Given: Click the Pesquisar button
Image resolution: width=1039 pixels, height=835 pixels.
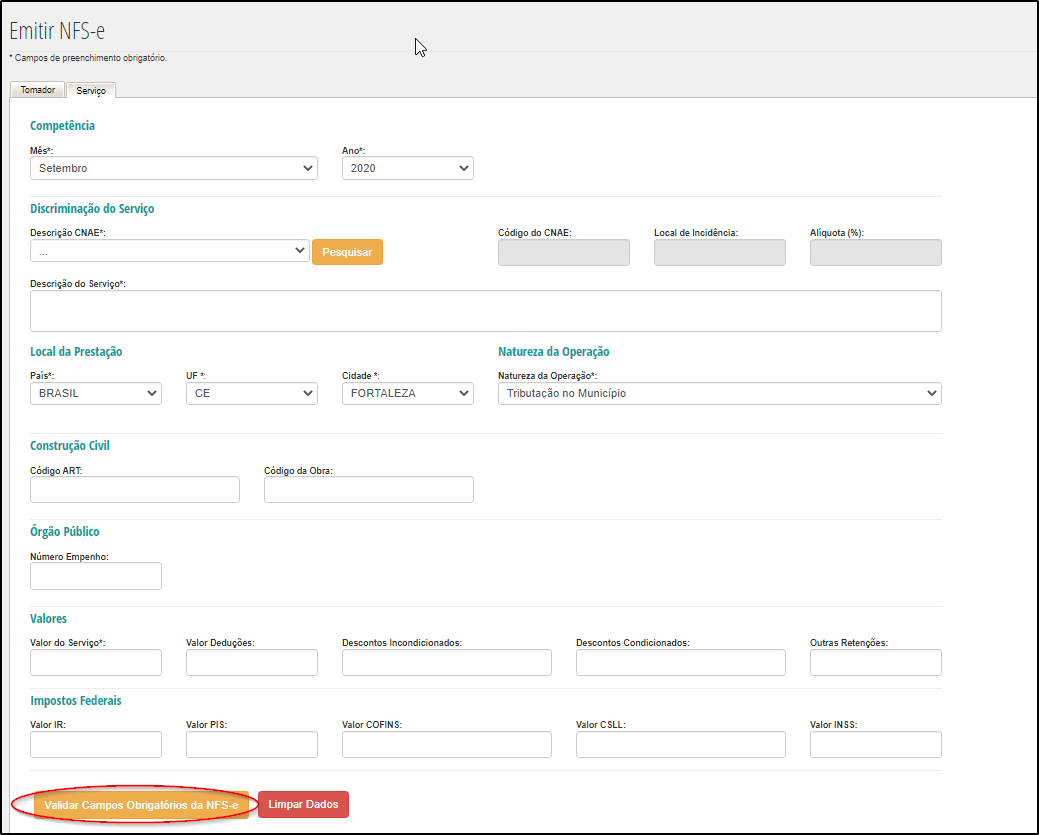Looking at the screenshot, I should pyautogui.click(x=347, y=252).
